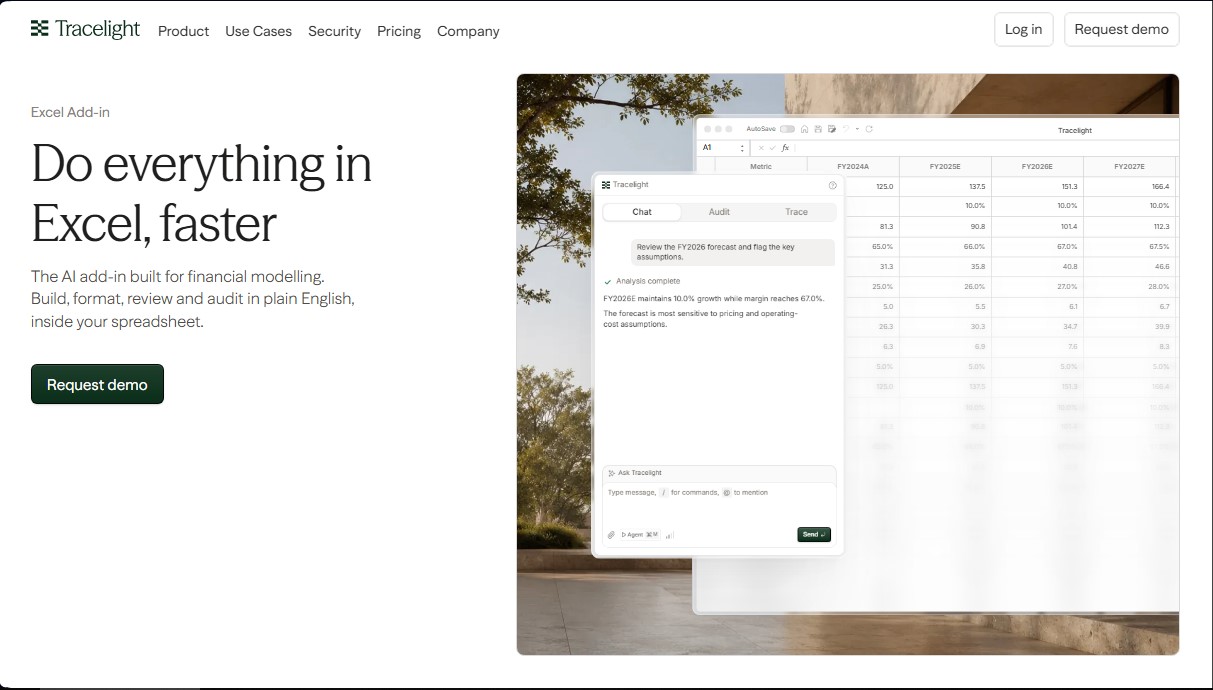The image size is (1213, 690).
Task: Click the FY2026E column header
Action: click(x=1037, y=166)
